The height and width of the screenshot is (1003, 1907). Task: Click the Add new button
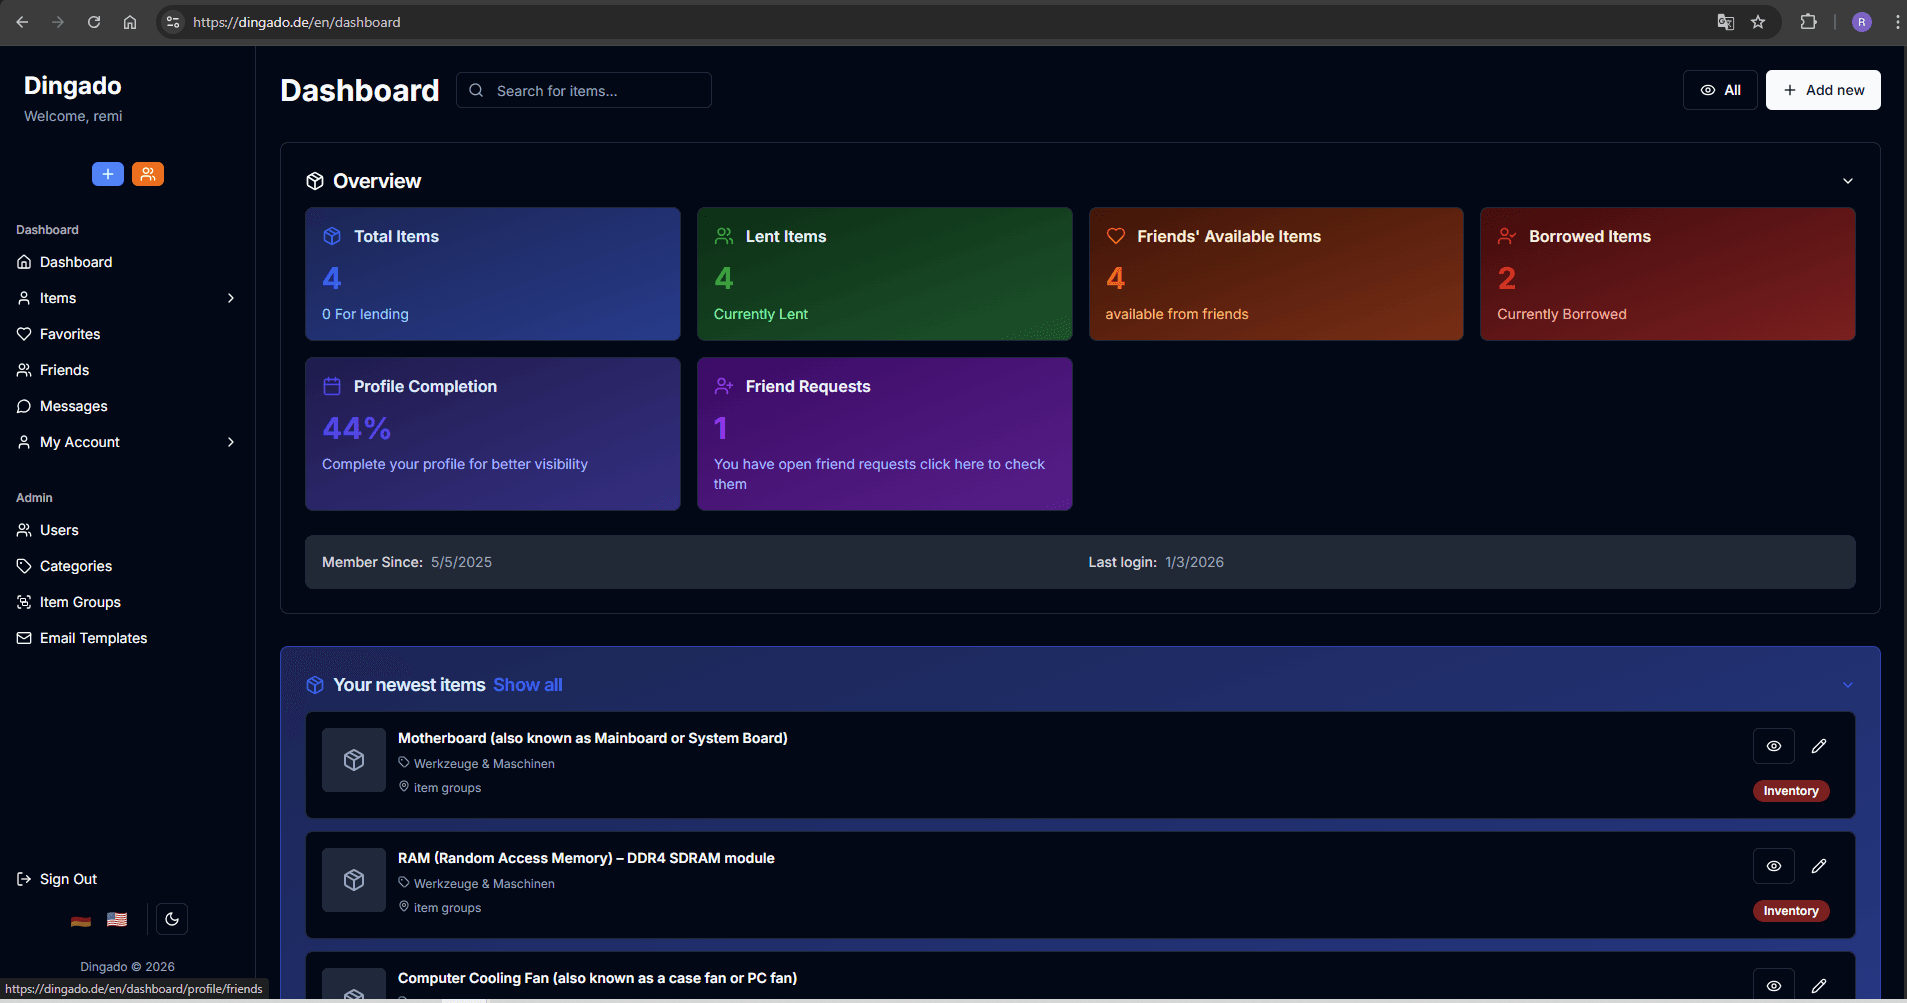pyautogui.click(x=1822, y=90)
